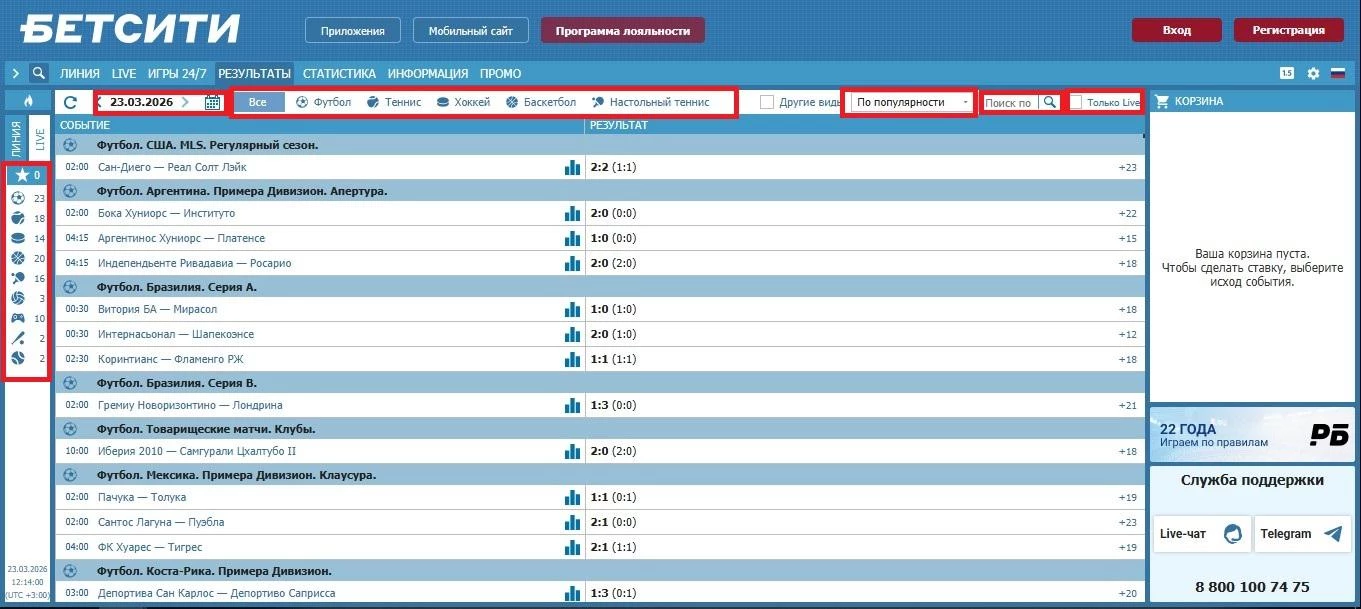Screen dimensions: 1361x609
Task: Toggle the Другие виды checkbox
Action: tap(767, 102)
